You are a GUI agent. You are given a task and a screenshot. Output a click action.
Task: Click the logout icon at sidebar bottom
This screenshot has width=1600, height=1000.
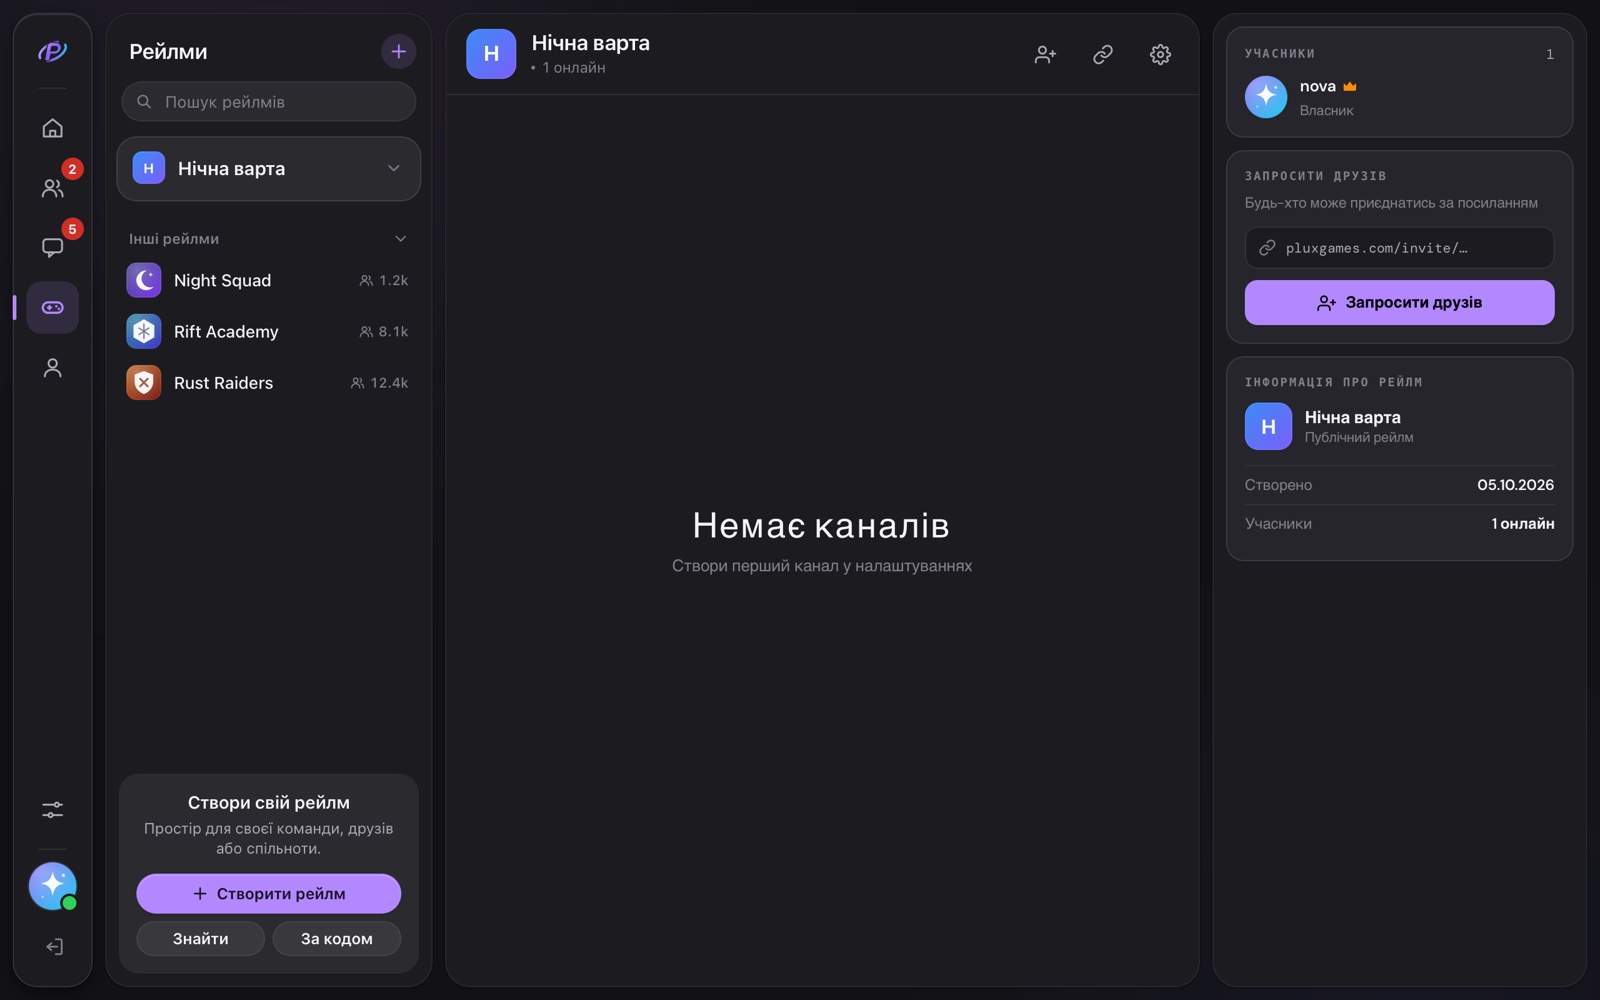coord(54,947)
